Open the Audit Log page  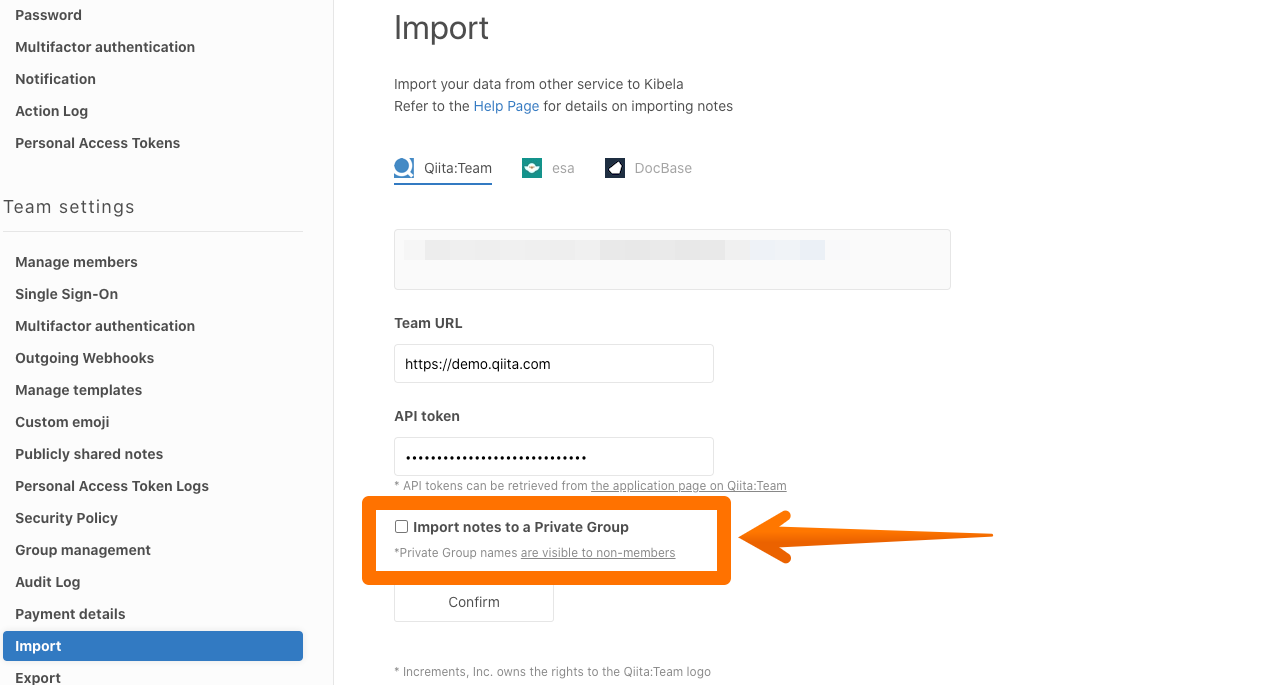point(47,582)
